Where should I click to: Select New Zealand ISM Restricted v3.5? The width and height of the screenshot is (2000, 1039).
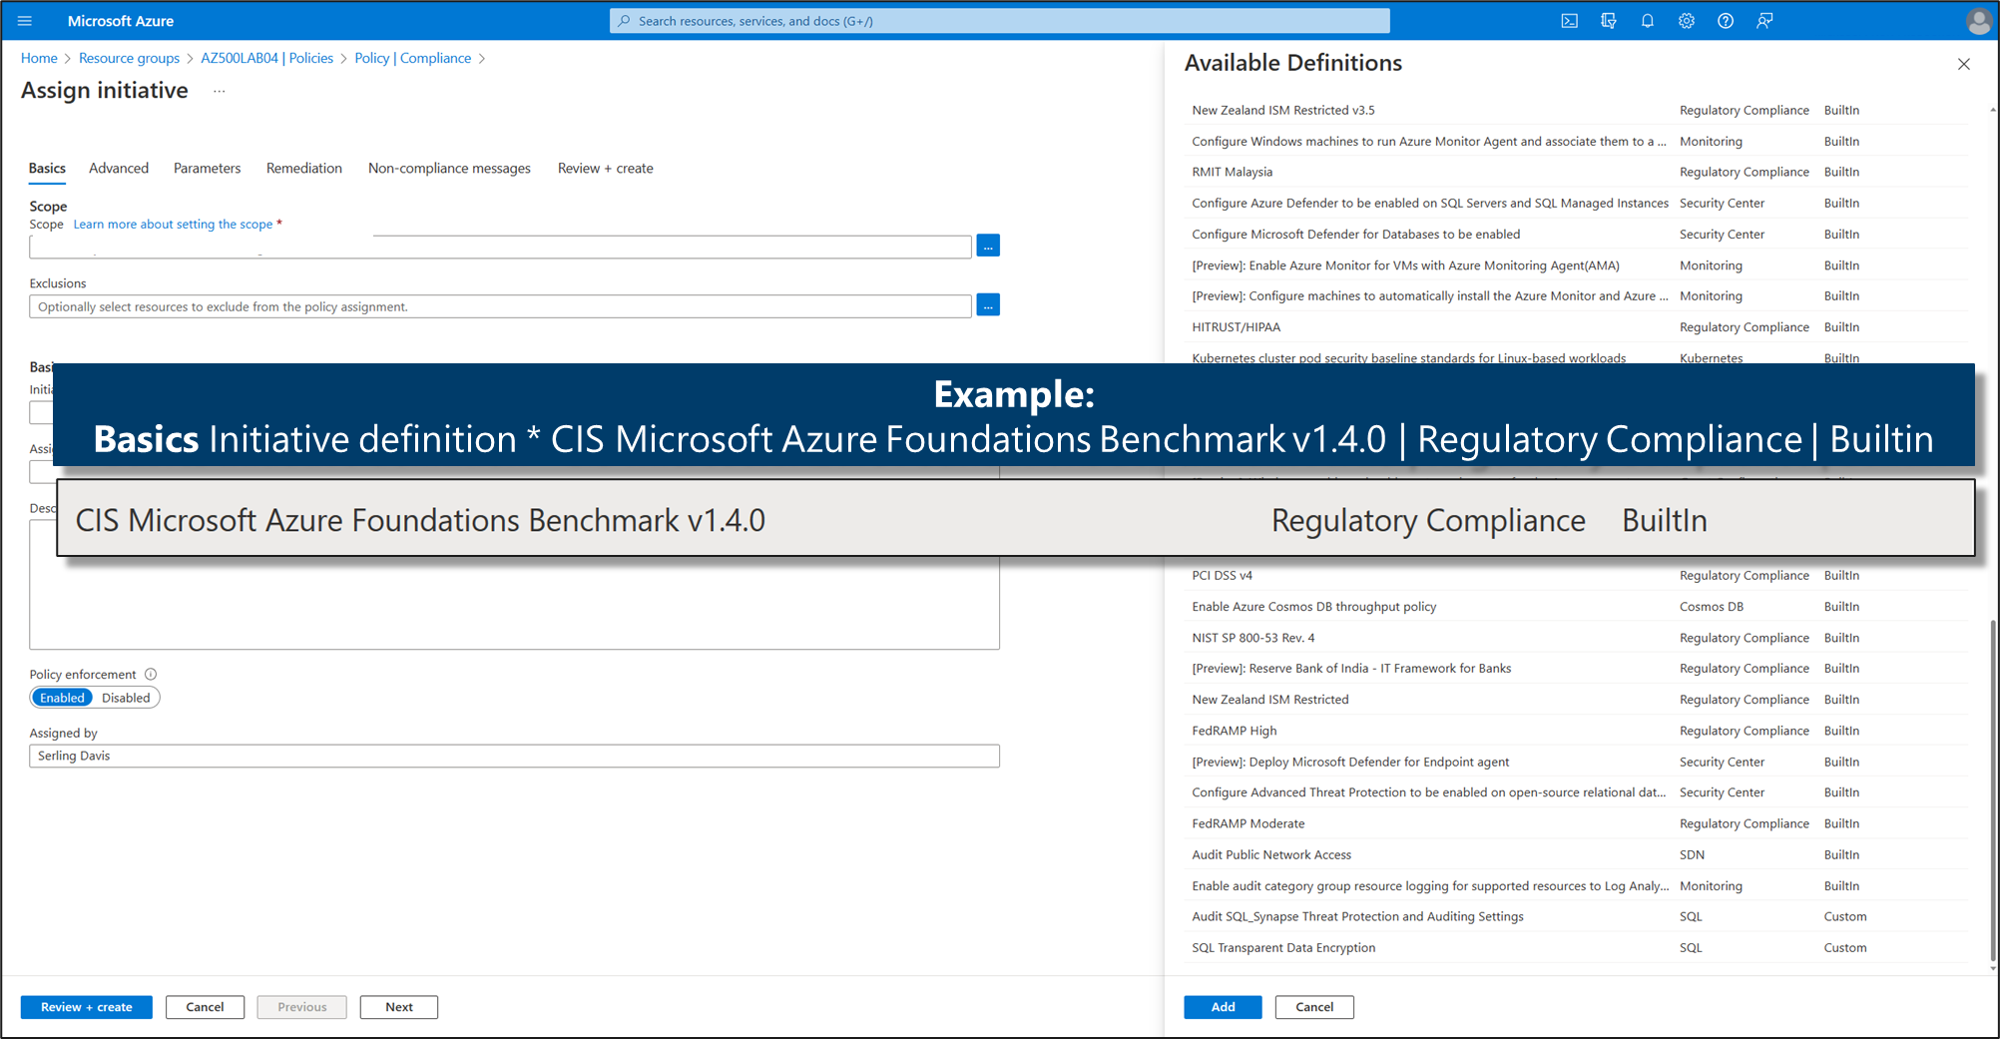[1576, 110]
